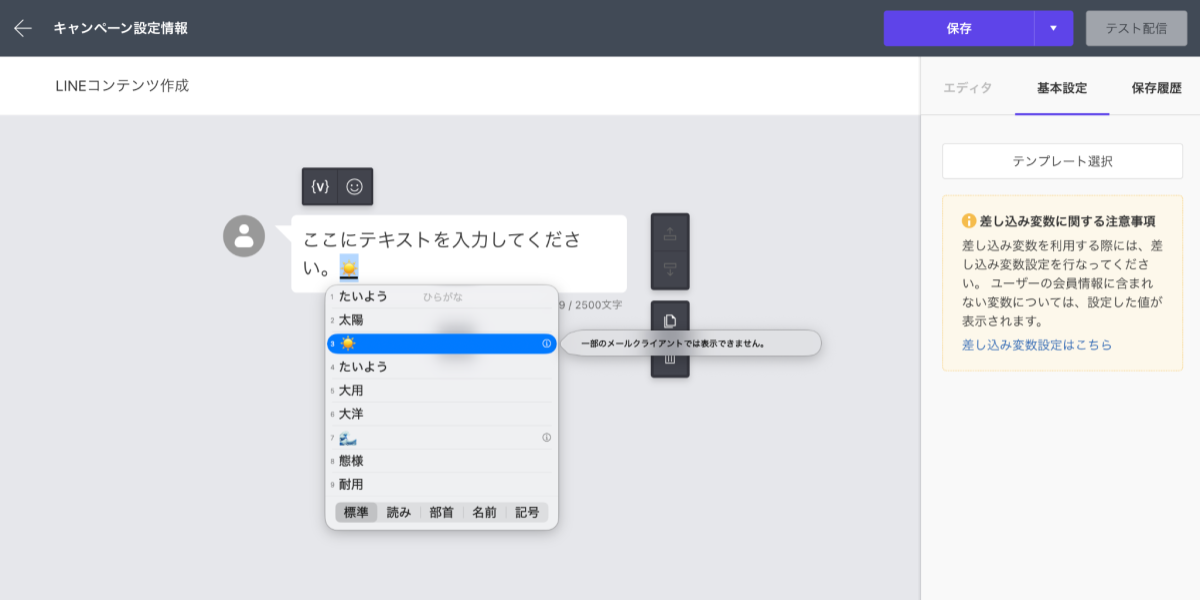Viewport: 1200px width, 600px height.
Task: Click the テスト配信 button
Action: click(x=1136, y=28)
